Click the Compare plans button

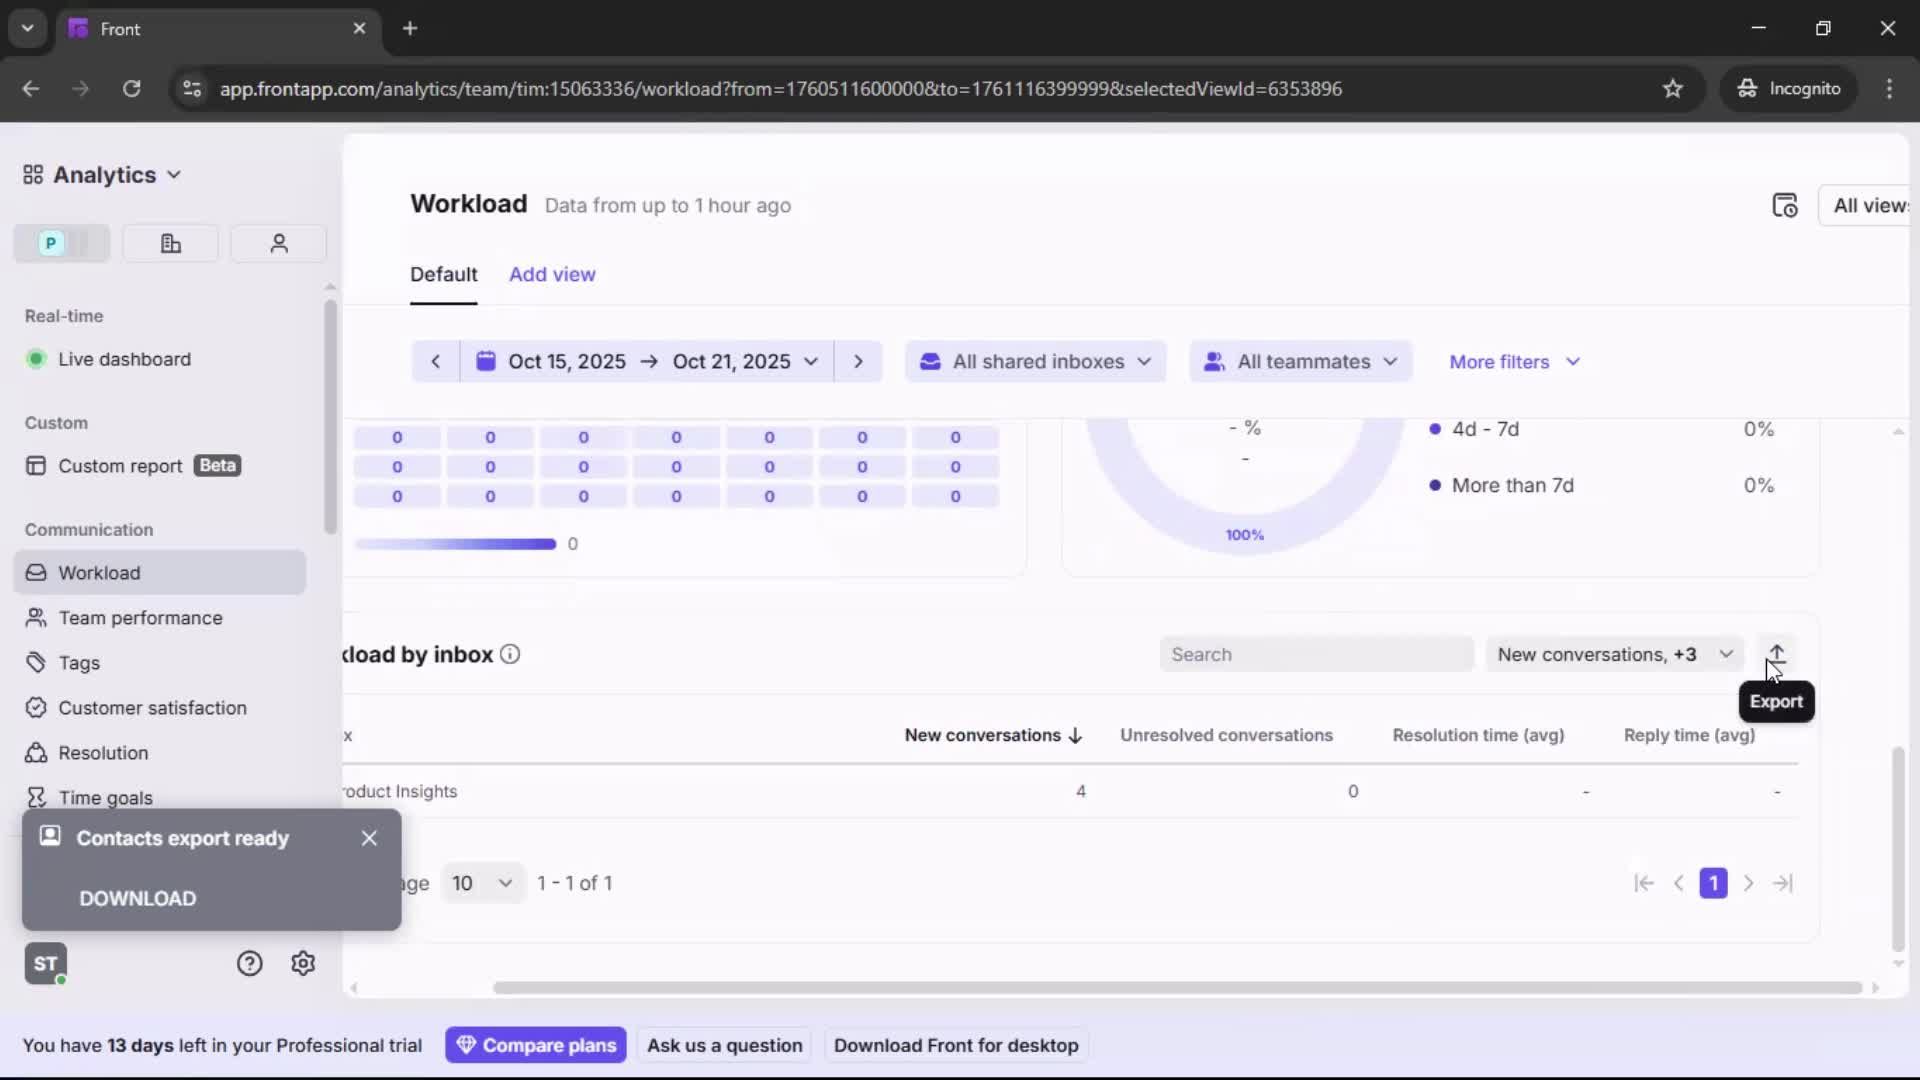coord(536,1045)
